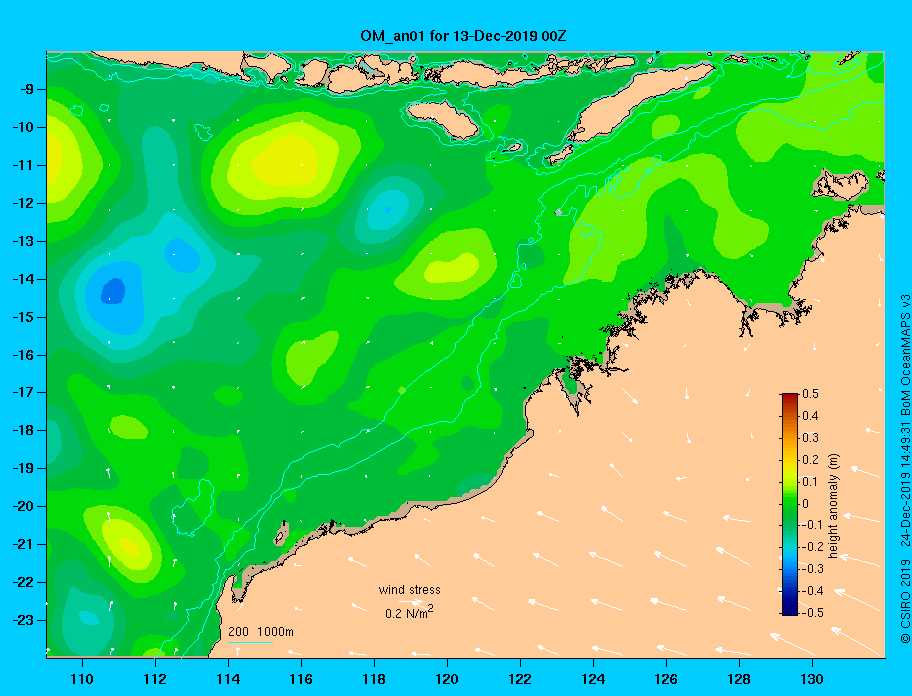This screenshot has height=696, width=912.
Task: Click the latitude label '-17' on the y-axis
Action: (23, 392)
